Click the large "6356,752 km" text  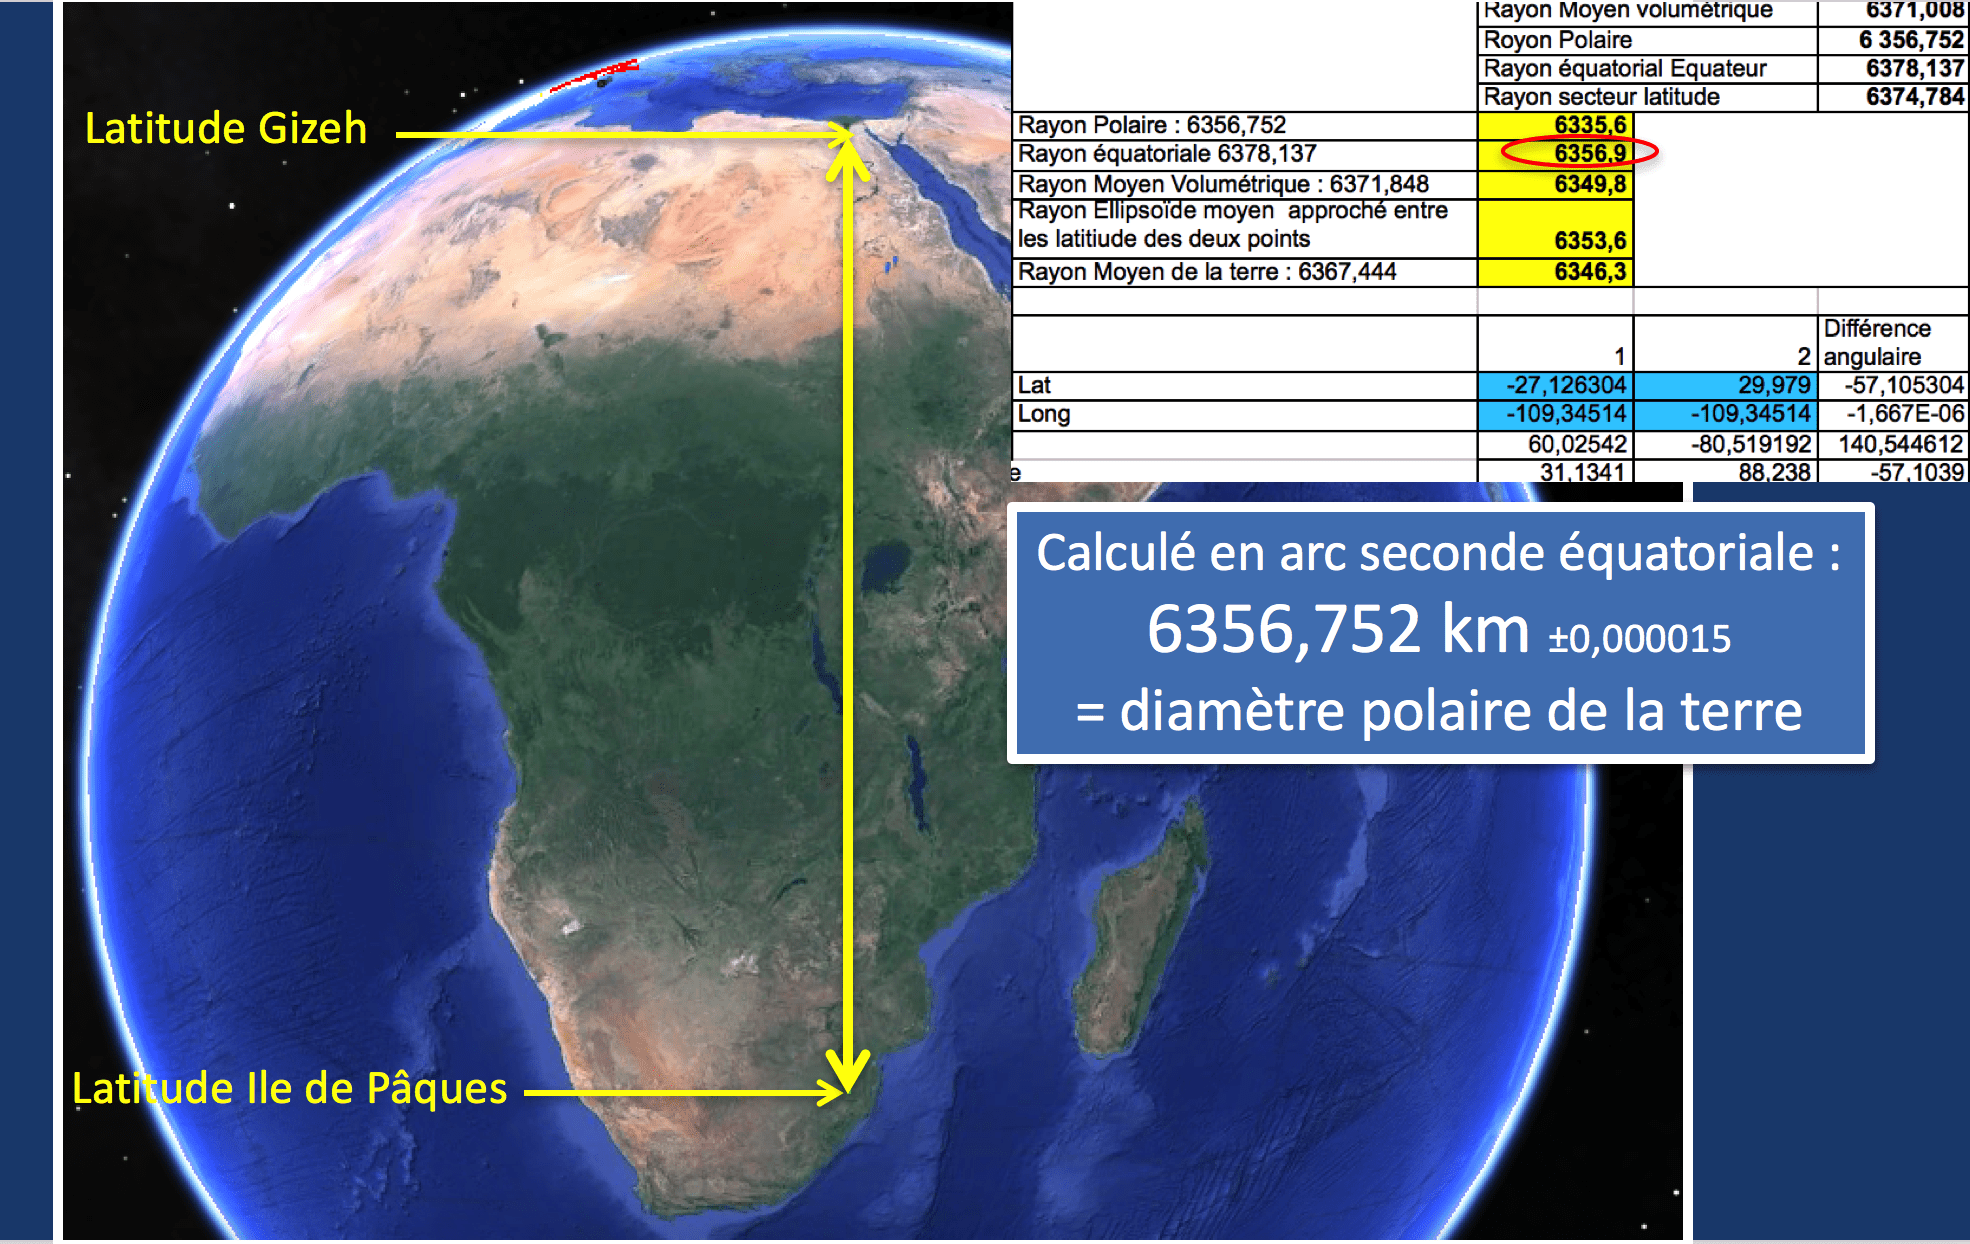[1338, 630]
